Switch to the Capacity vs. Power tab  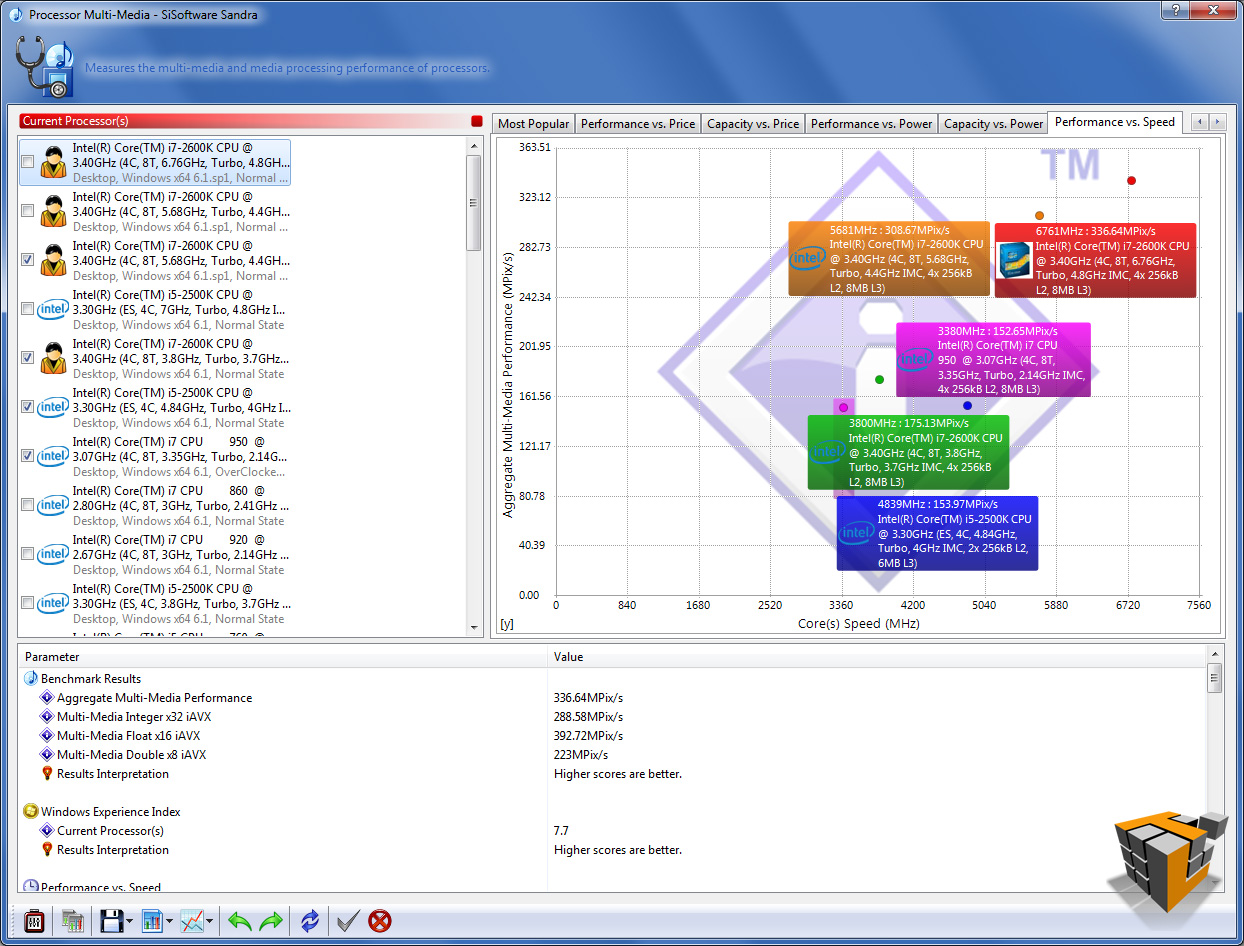click(x=993, y=124)
